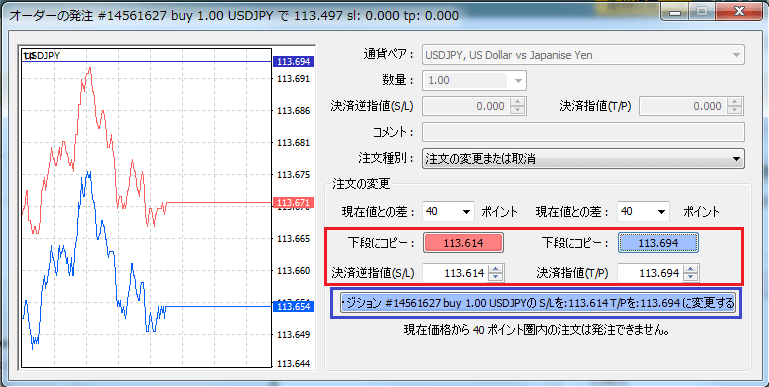Open the 注文種別 order type dropdown

coord(583,159)
